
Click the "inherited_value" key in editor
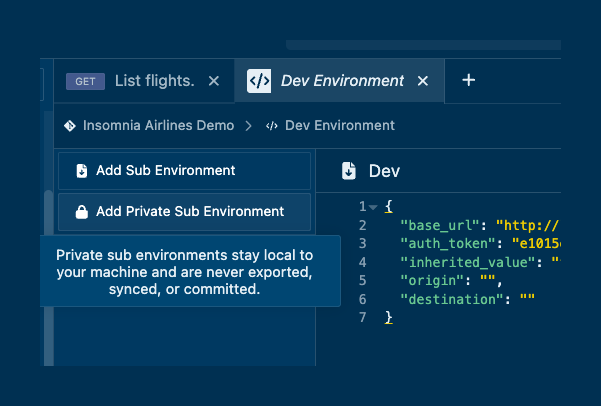(468, 263)
